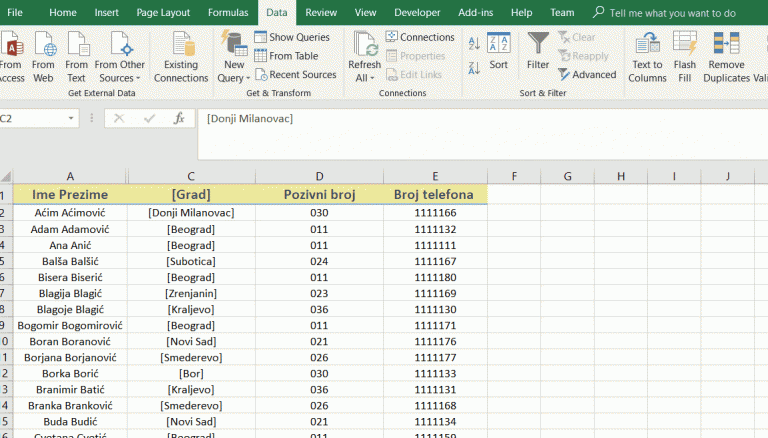Click the Insert Function fx icon
The width and height of the screenshot is (768, 438).
coord(179,118)
